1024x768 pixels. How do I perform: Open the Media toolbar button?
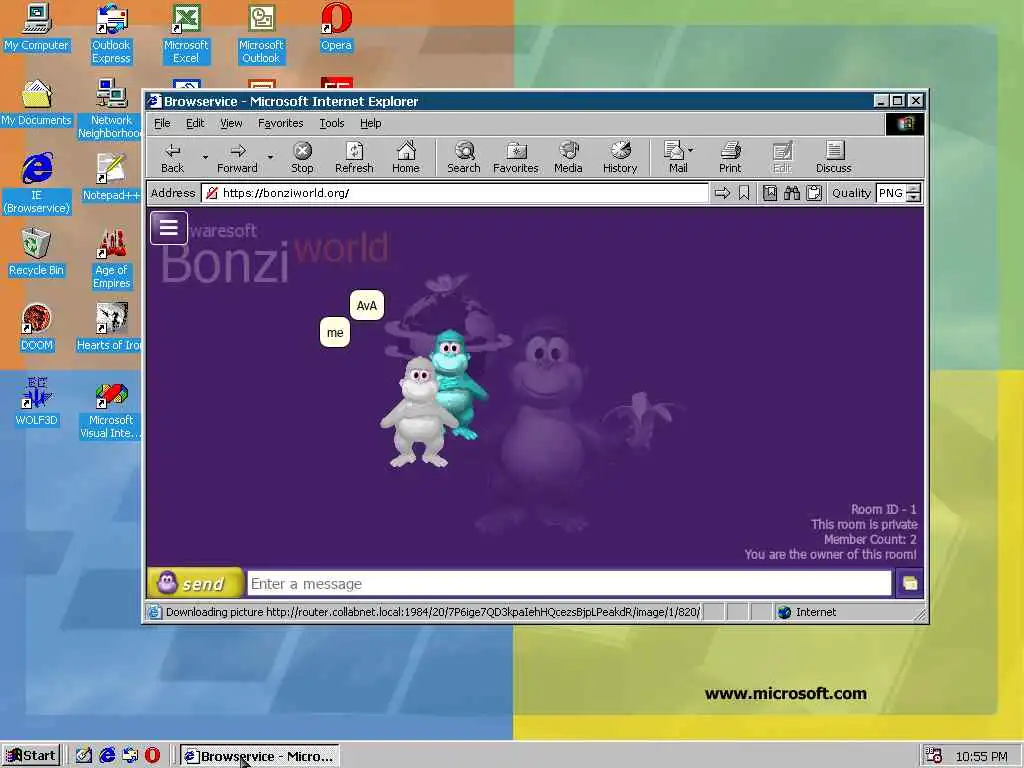click(568, 157)
